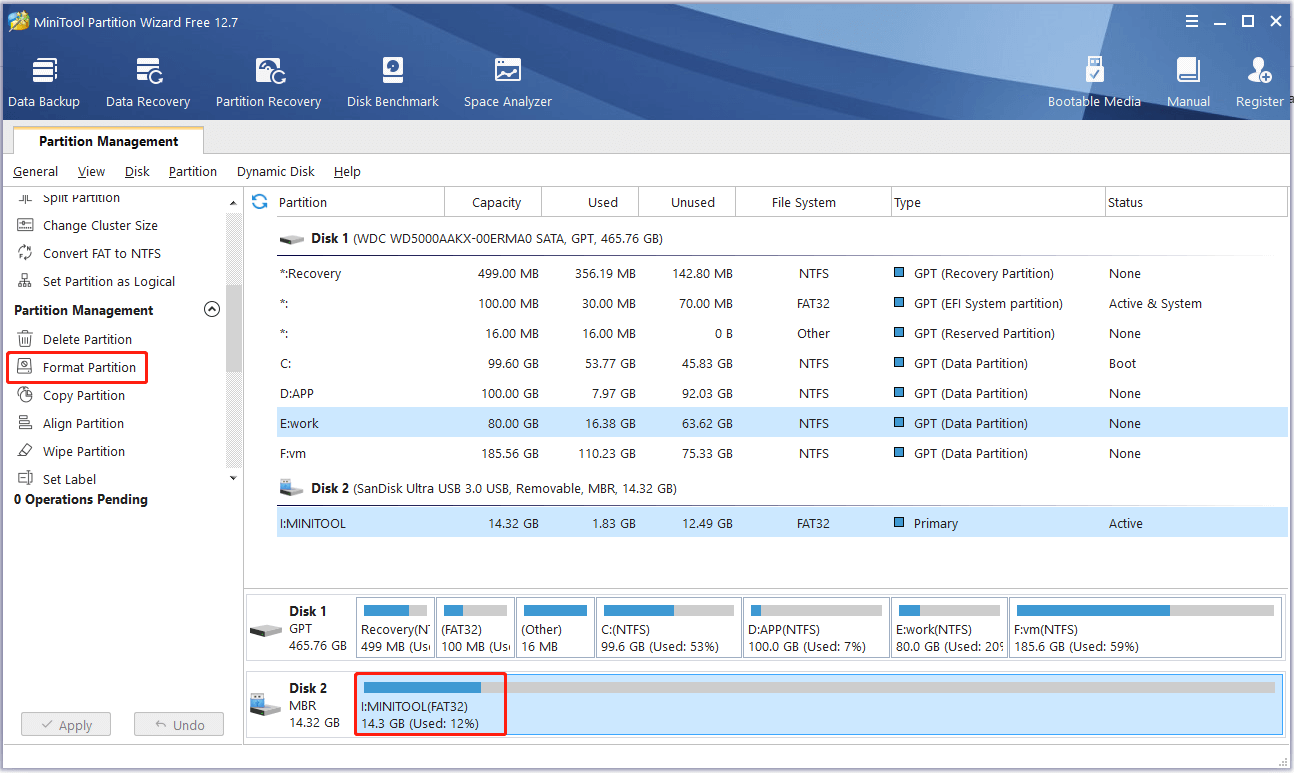Sort by the Status column header
Viewport: 1294px width, 773px height.
(x=1196, y=202)
